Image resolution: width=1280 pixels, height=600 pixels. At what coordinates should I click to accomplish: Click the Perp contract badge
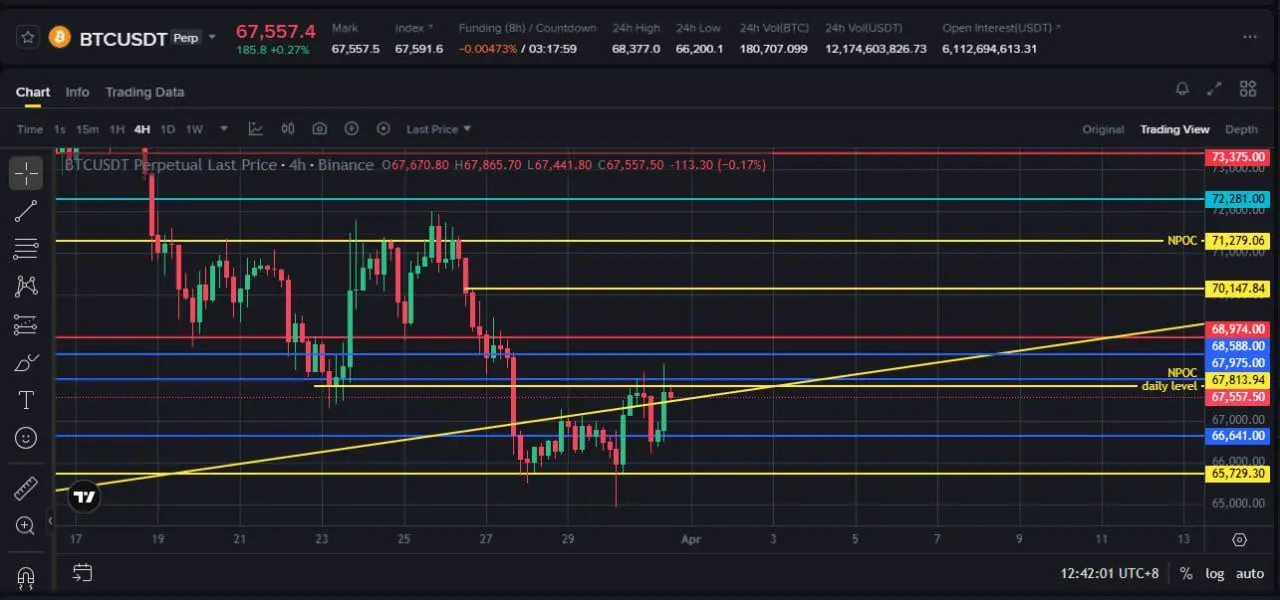pyautogui.click(x=186, y=38)
